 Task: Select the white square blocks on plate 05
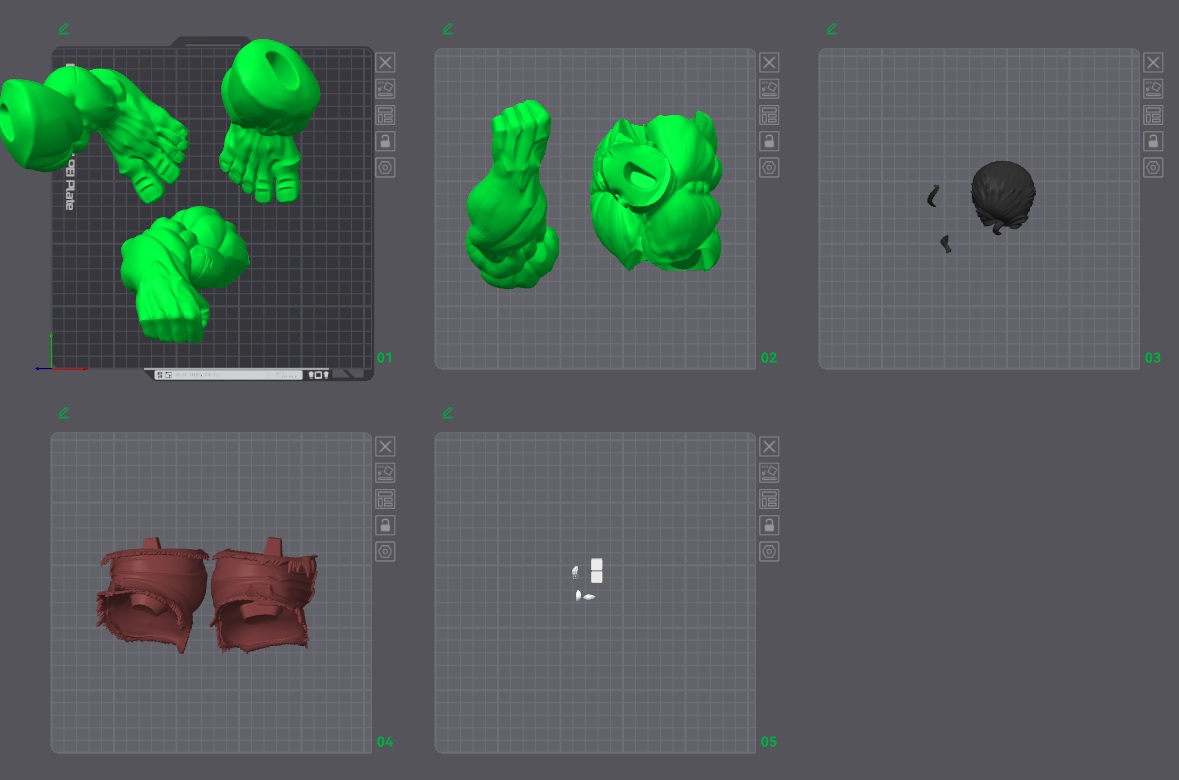[596, 570]
